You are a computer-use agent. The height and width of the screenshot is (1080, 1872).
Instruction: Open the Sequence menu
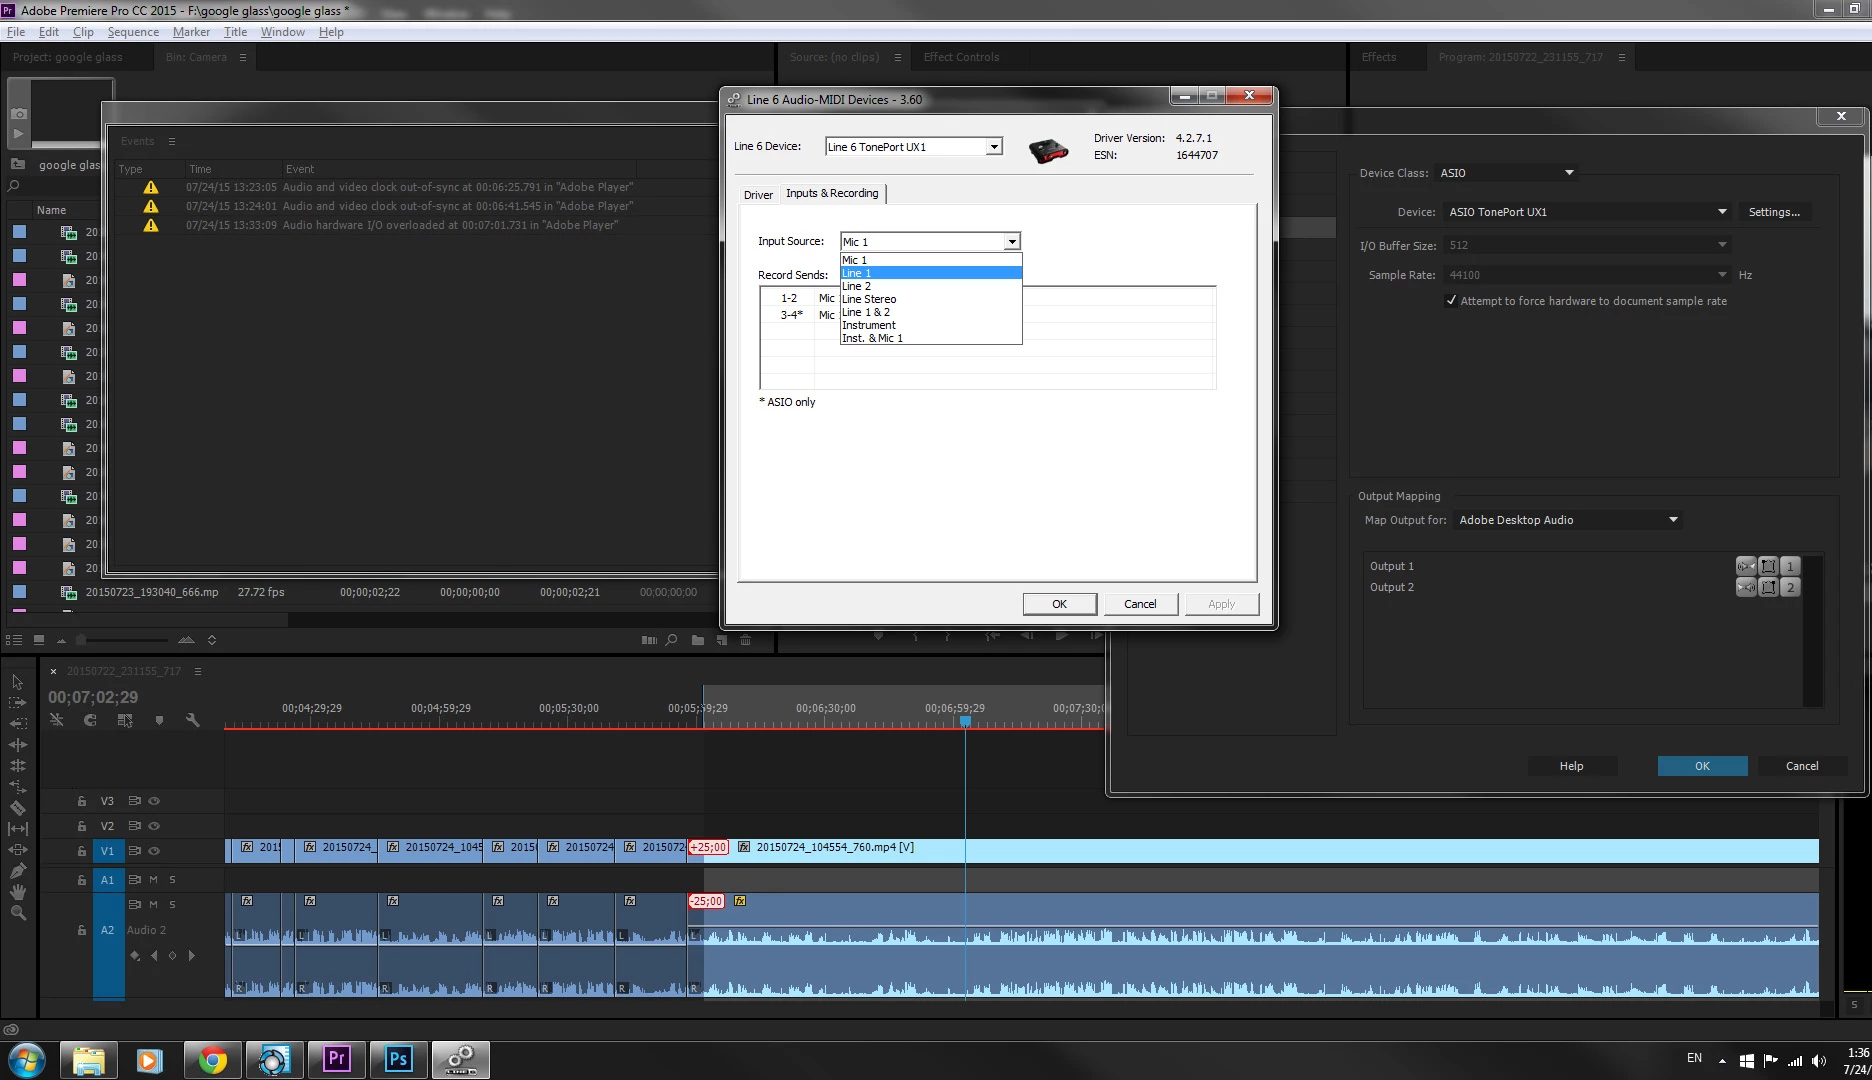(133, 32)
